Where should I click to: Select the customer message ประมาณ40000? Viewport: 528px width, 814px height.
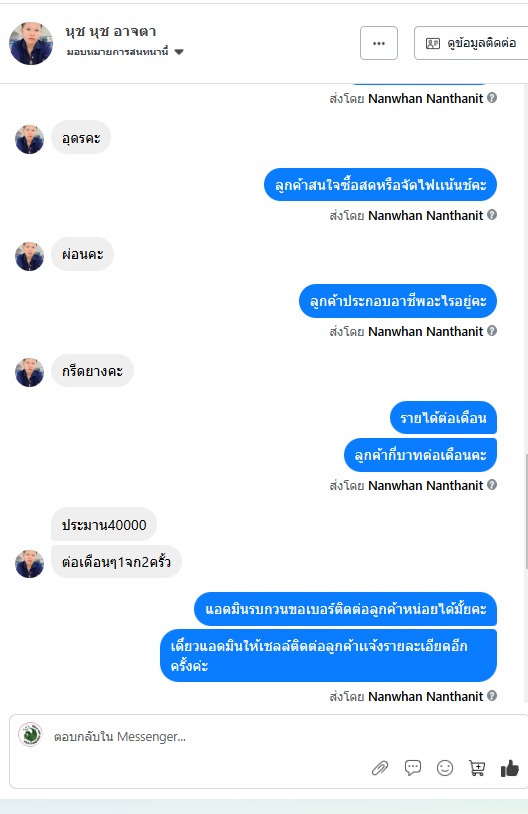(x=104, y=525)
